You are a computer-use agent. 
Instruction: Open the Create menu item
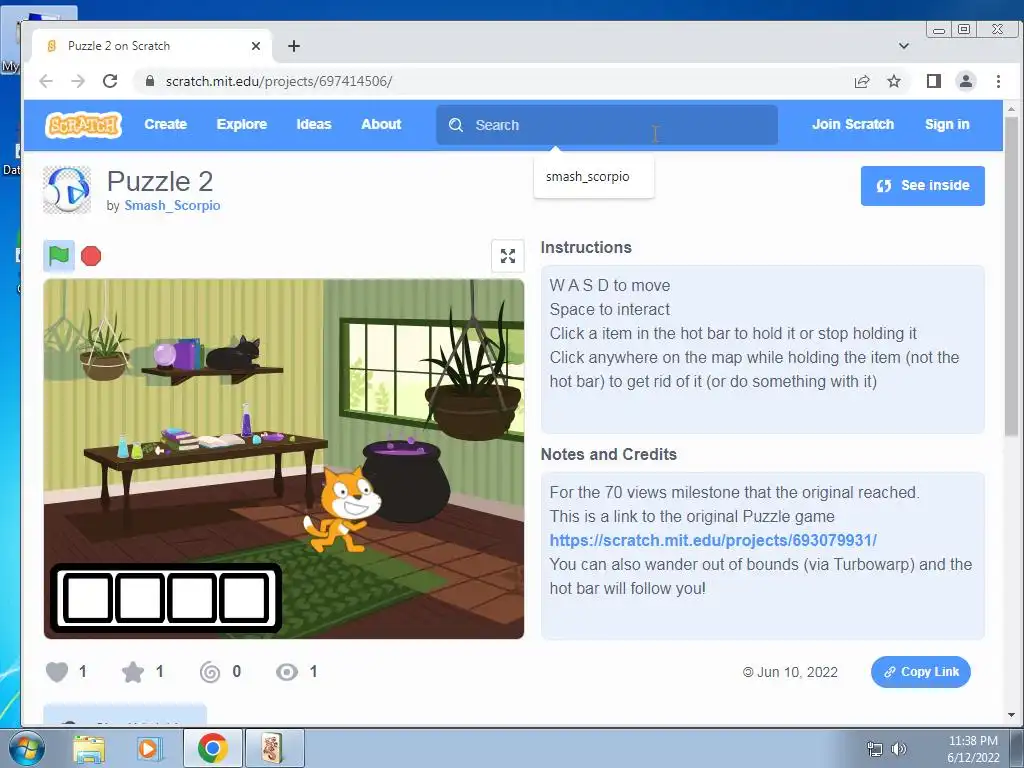tap(165, 124)
